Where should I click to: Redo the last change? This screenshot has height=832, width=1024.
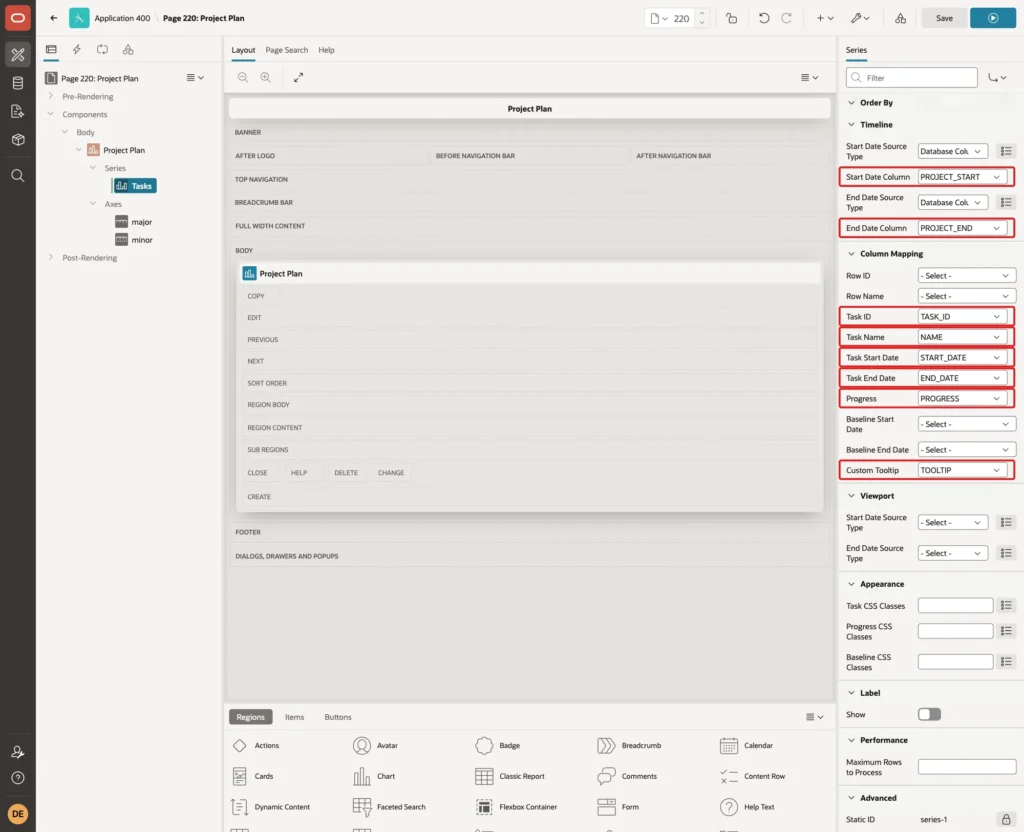click(x=786, y=18)
